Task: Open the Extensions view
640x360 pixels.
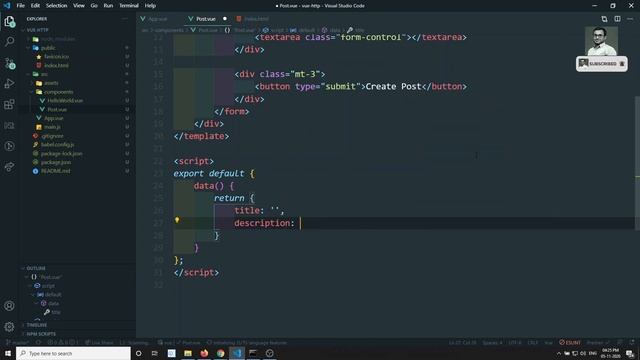Action: (9, 104)
